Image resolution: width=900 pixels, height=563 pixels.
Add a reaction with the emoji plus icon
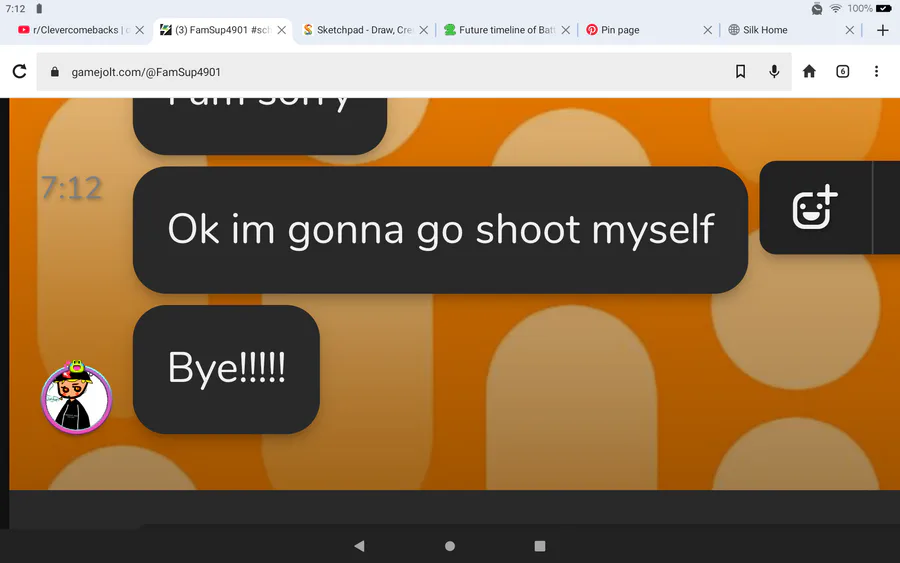click(x=815, y=207)
